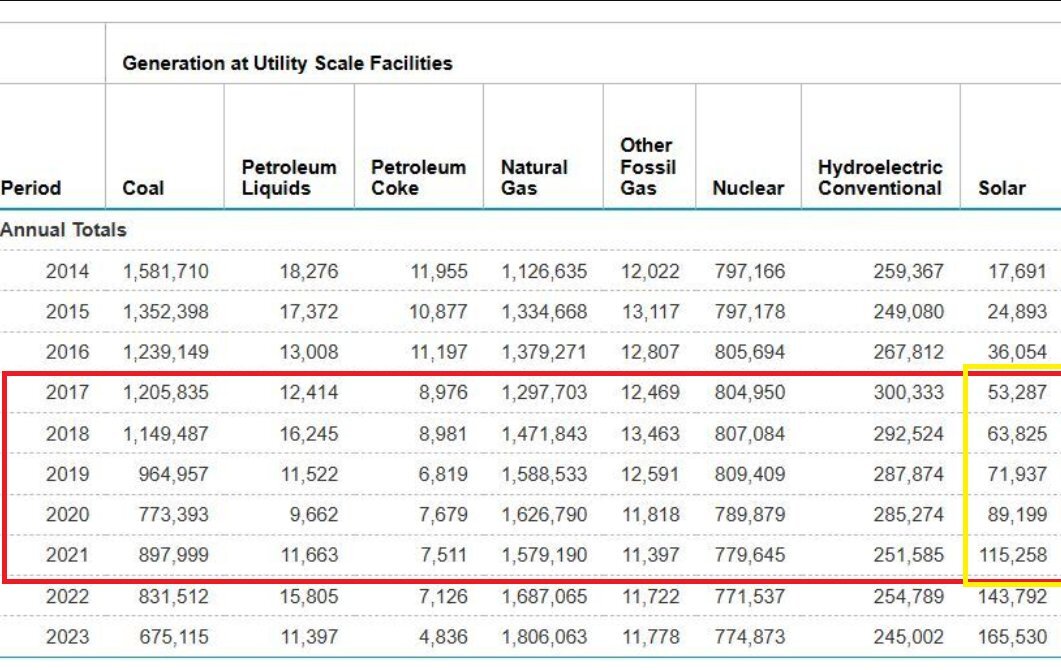Select the 2023 period cell

coord(67,637)
